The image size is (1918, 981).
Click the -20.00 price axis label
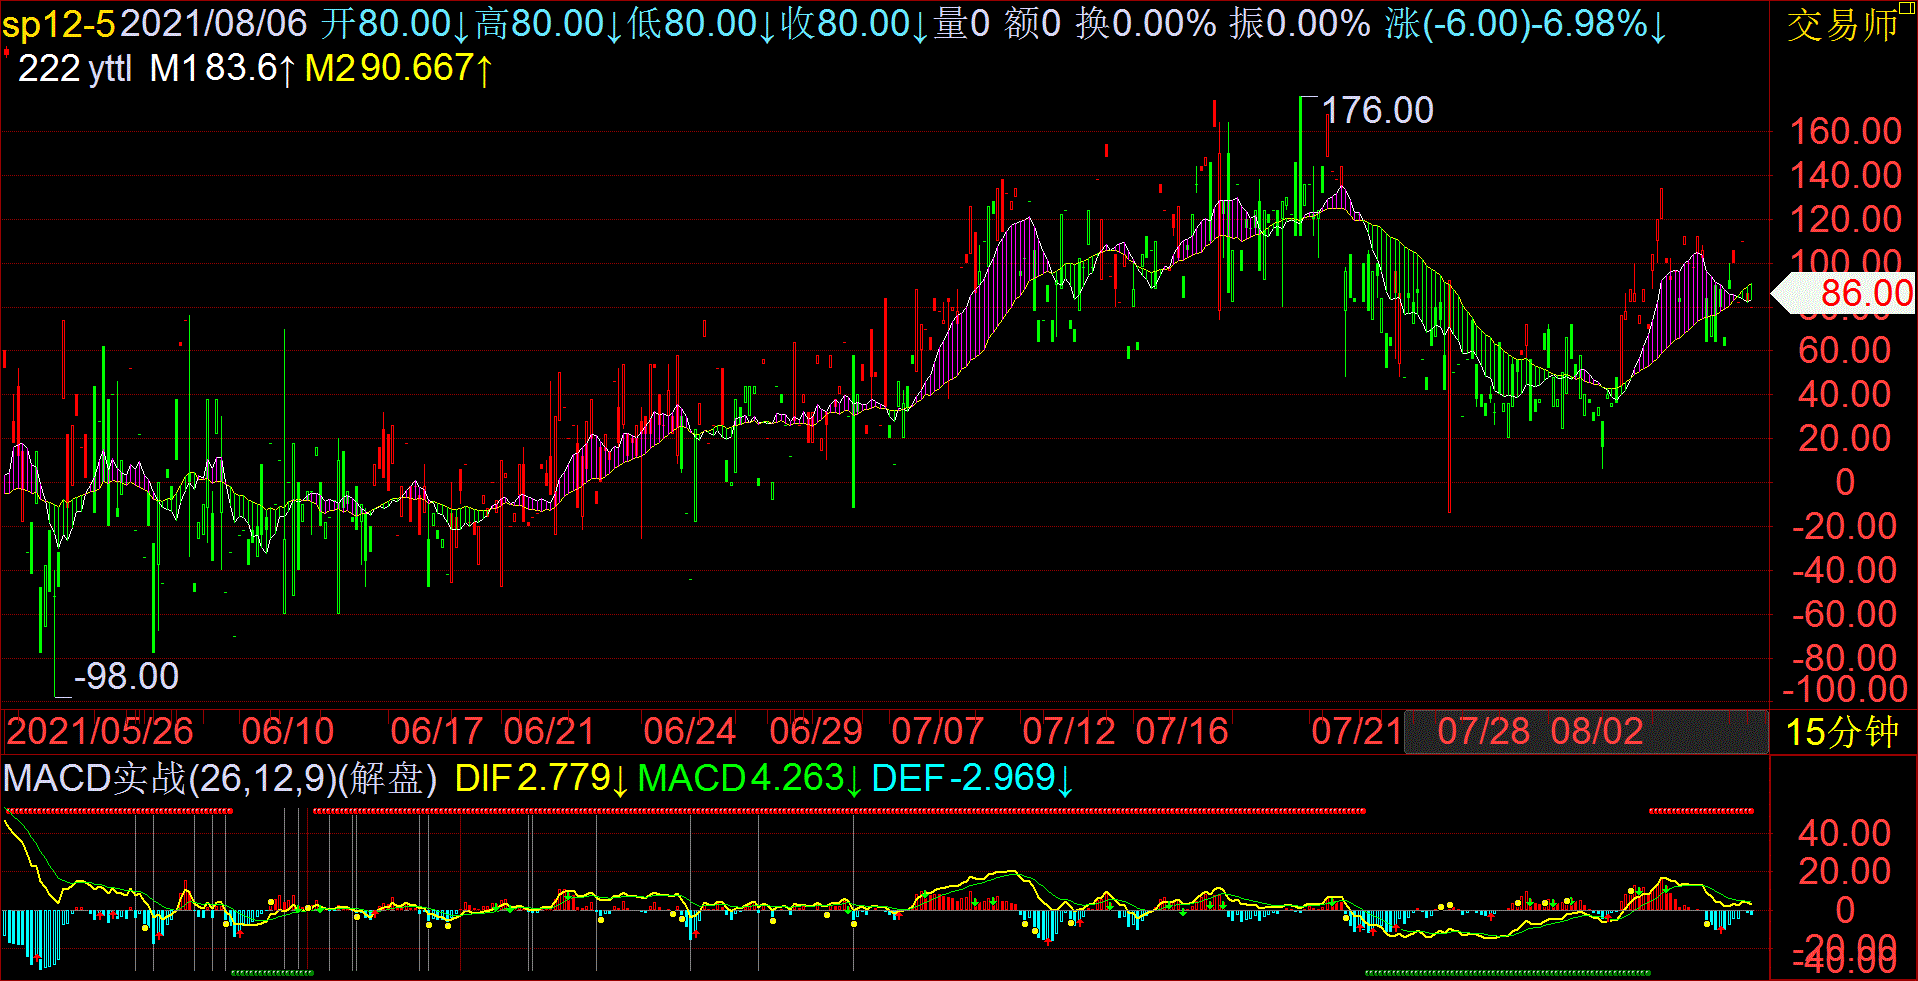coord(1844,526)
